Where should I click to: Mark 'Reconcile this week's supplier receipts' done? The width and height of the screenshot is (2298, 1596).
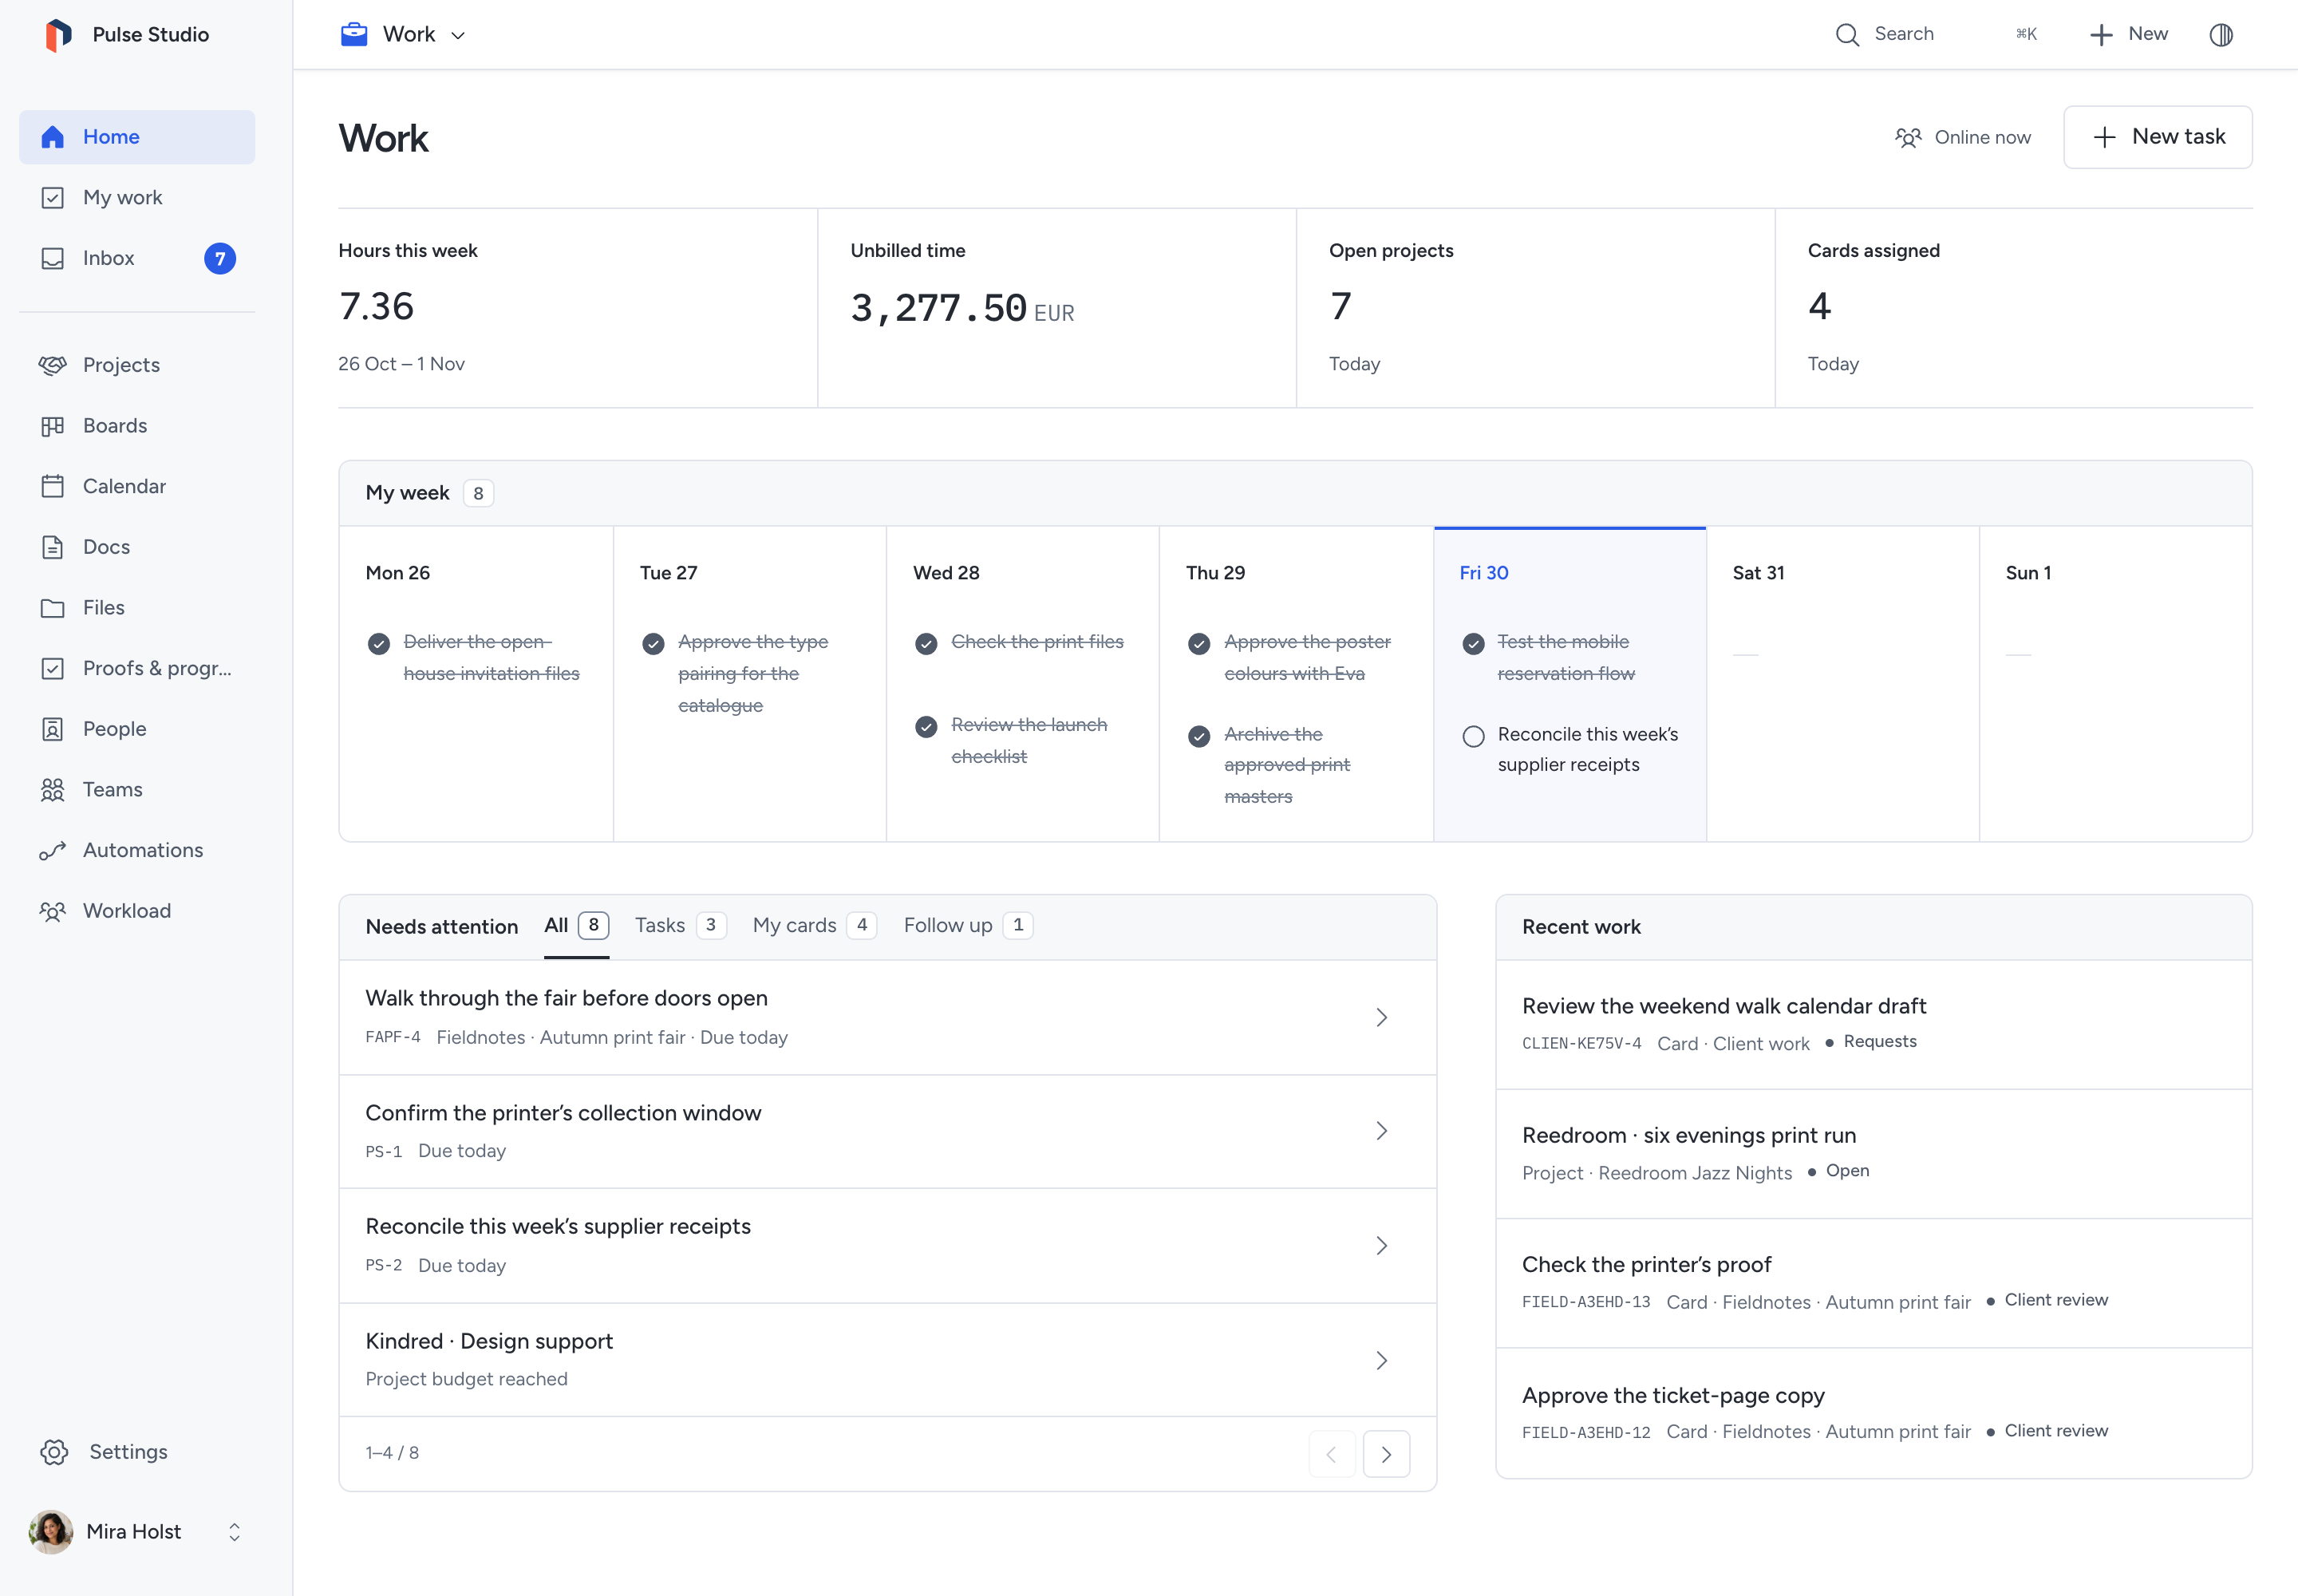[x=1473, y=737]
